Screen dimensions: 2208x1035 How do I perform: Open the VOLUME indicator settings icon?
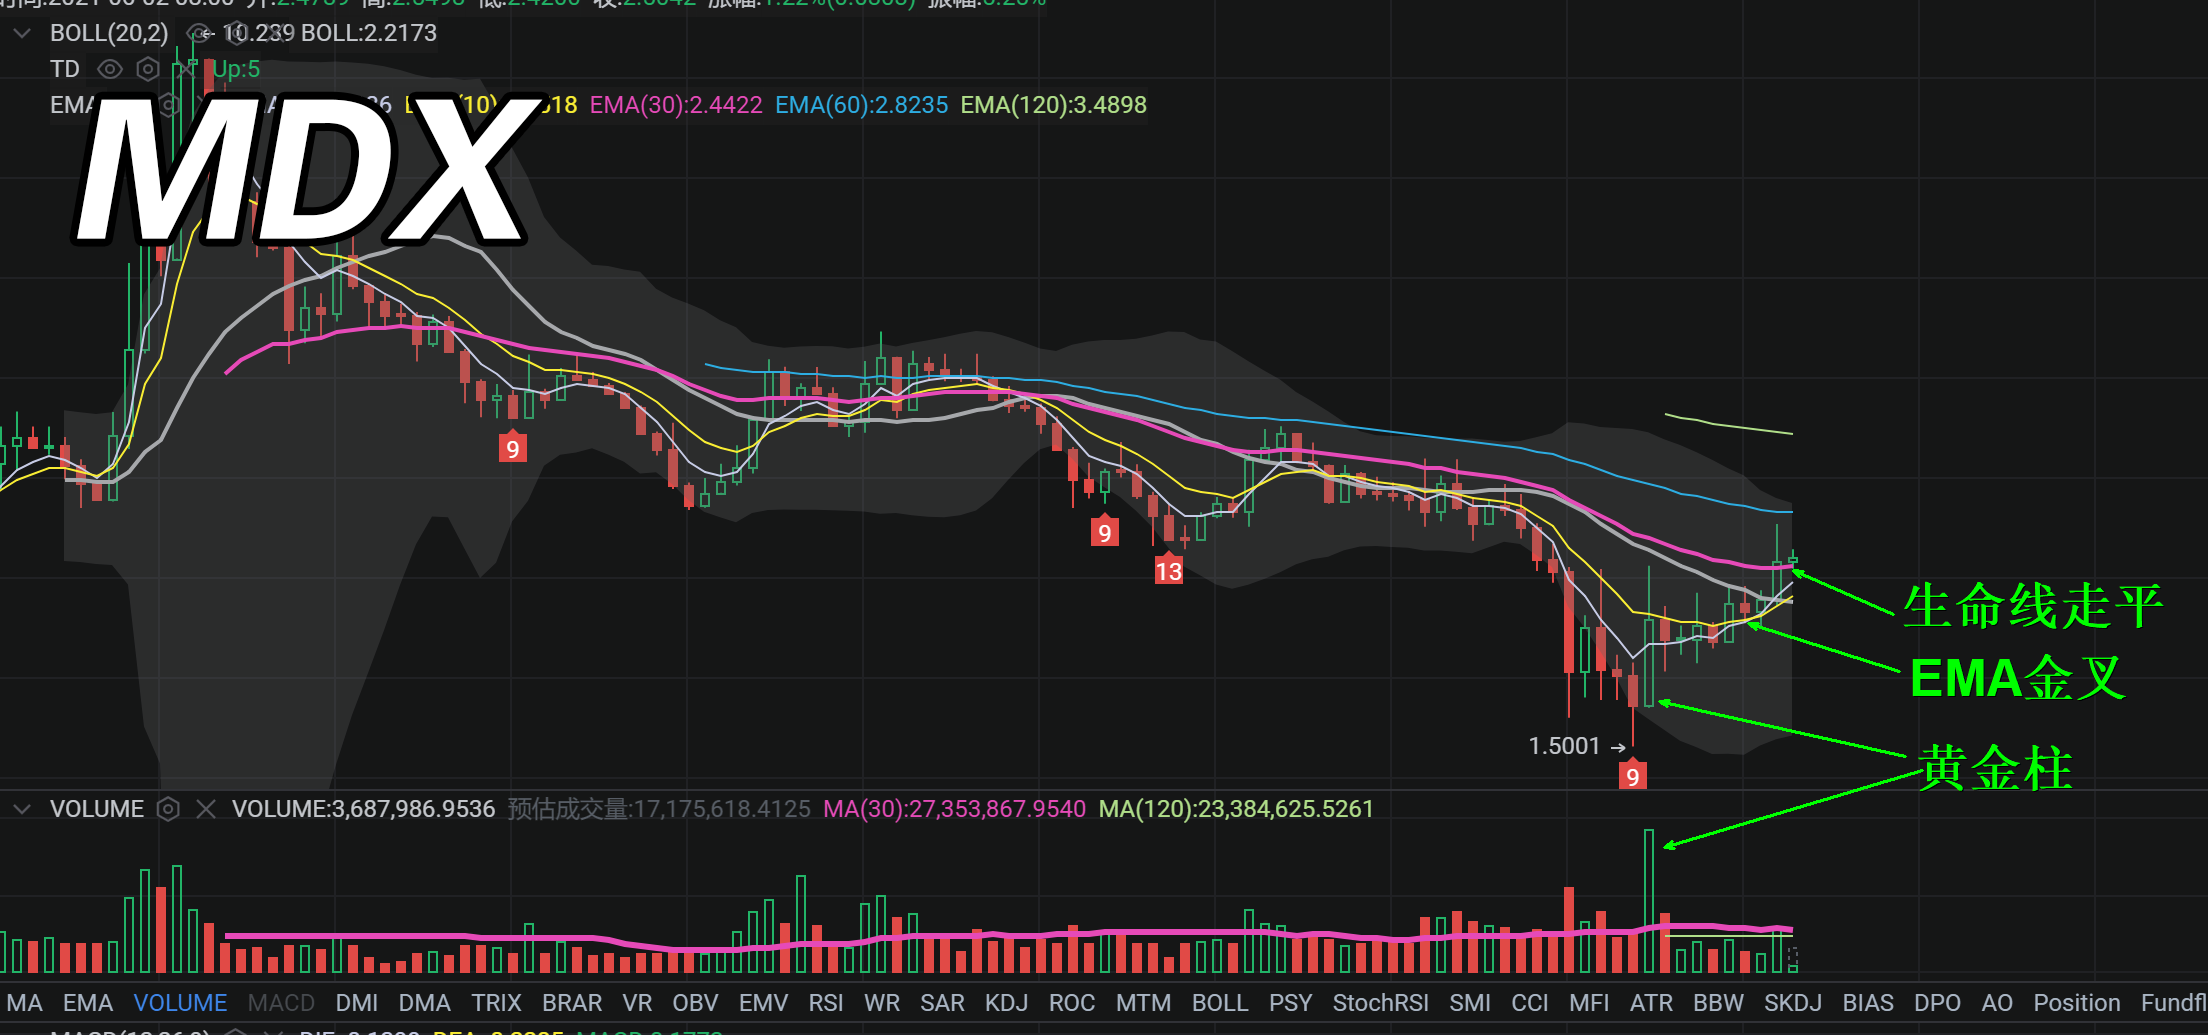coord(168,809)
